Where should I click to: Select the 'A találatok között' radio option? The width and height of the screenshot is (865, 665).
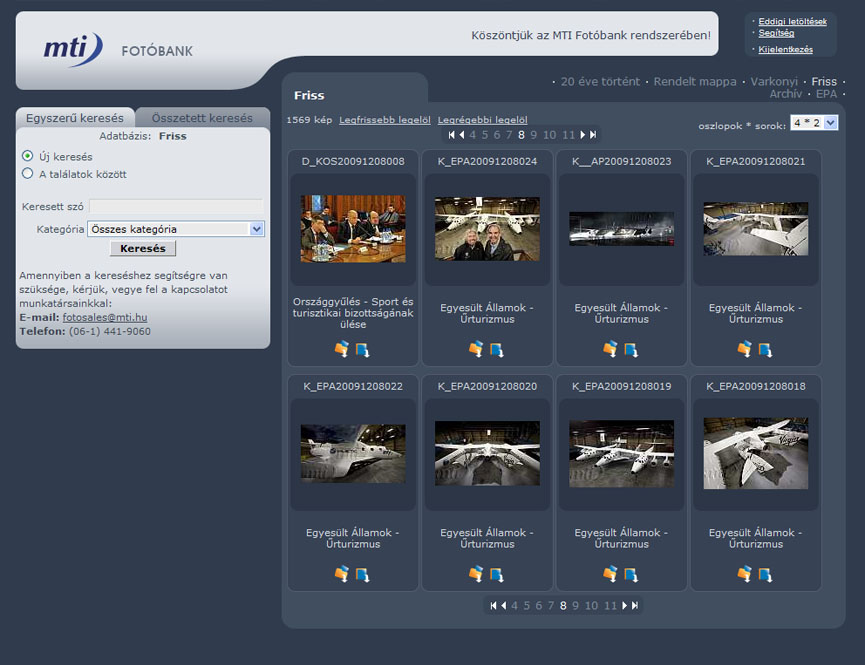[x=28, y=174]
